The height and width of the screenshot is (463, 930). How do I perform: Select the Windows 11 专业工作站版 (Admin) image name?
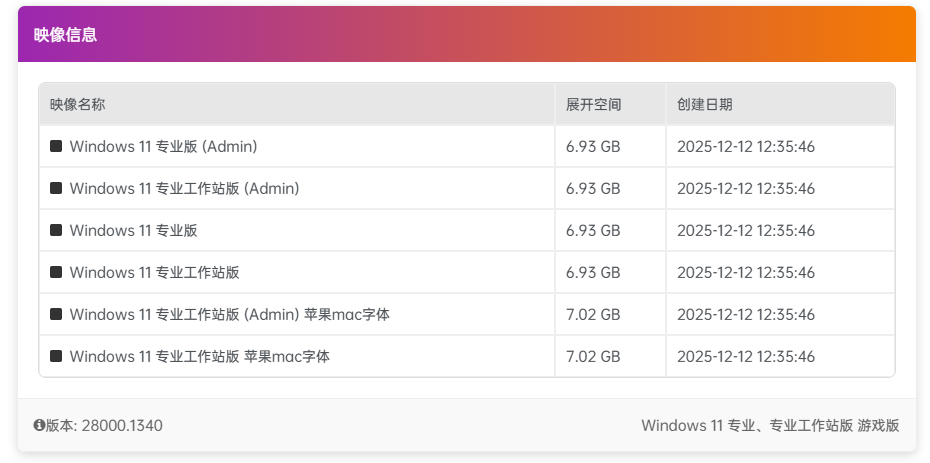tap(184, 188)
